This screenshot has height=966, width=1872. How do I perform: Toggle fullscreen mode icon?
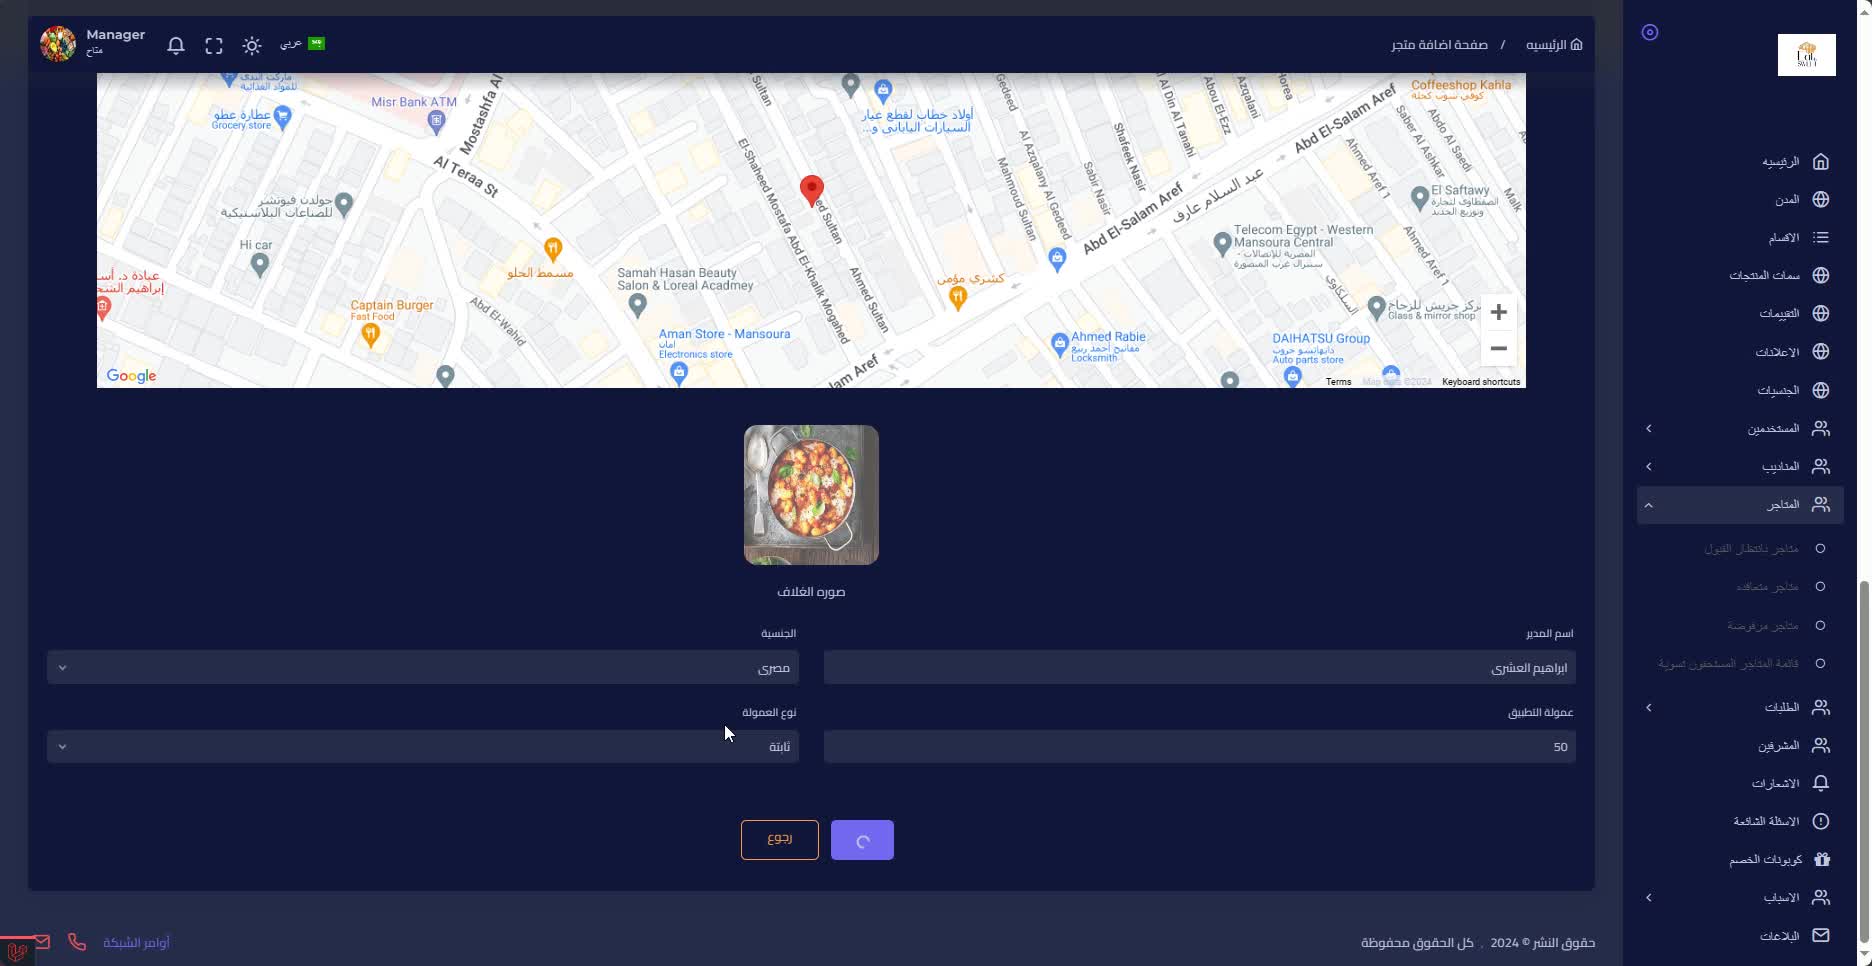pos(214,46)
